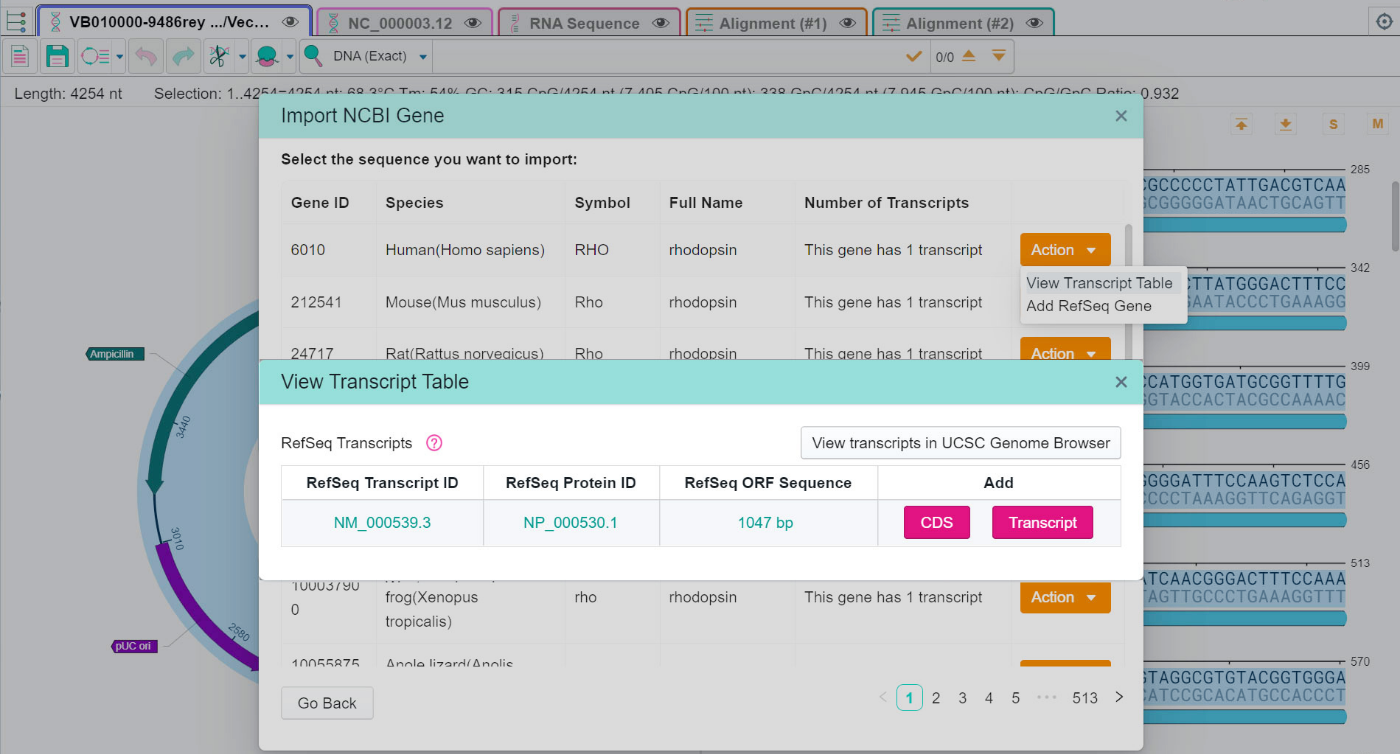Open Action dropdown for Human RHO row

(1065, 250)
